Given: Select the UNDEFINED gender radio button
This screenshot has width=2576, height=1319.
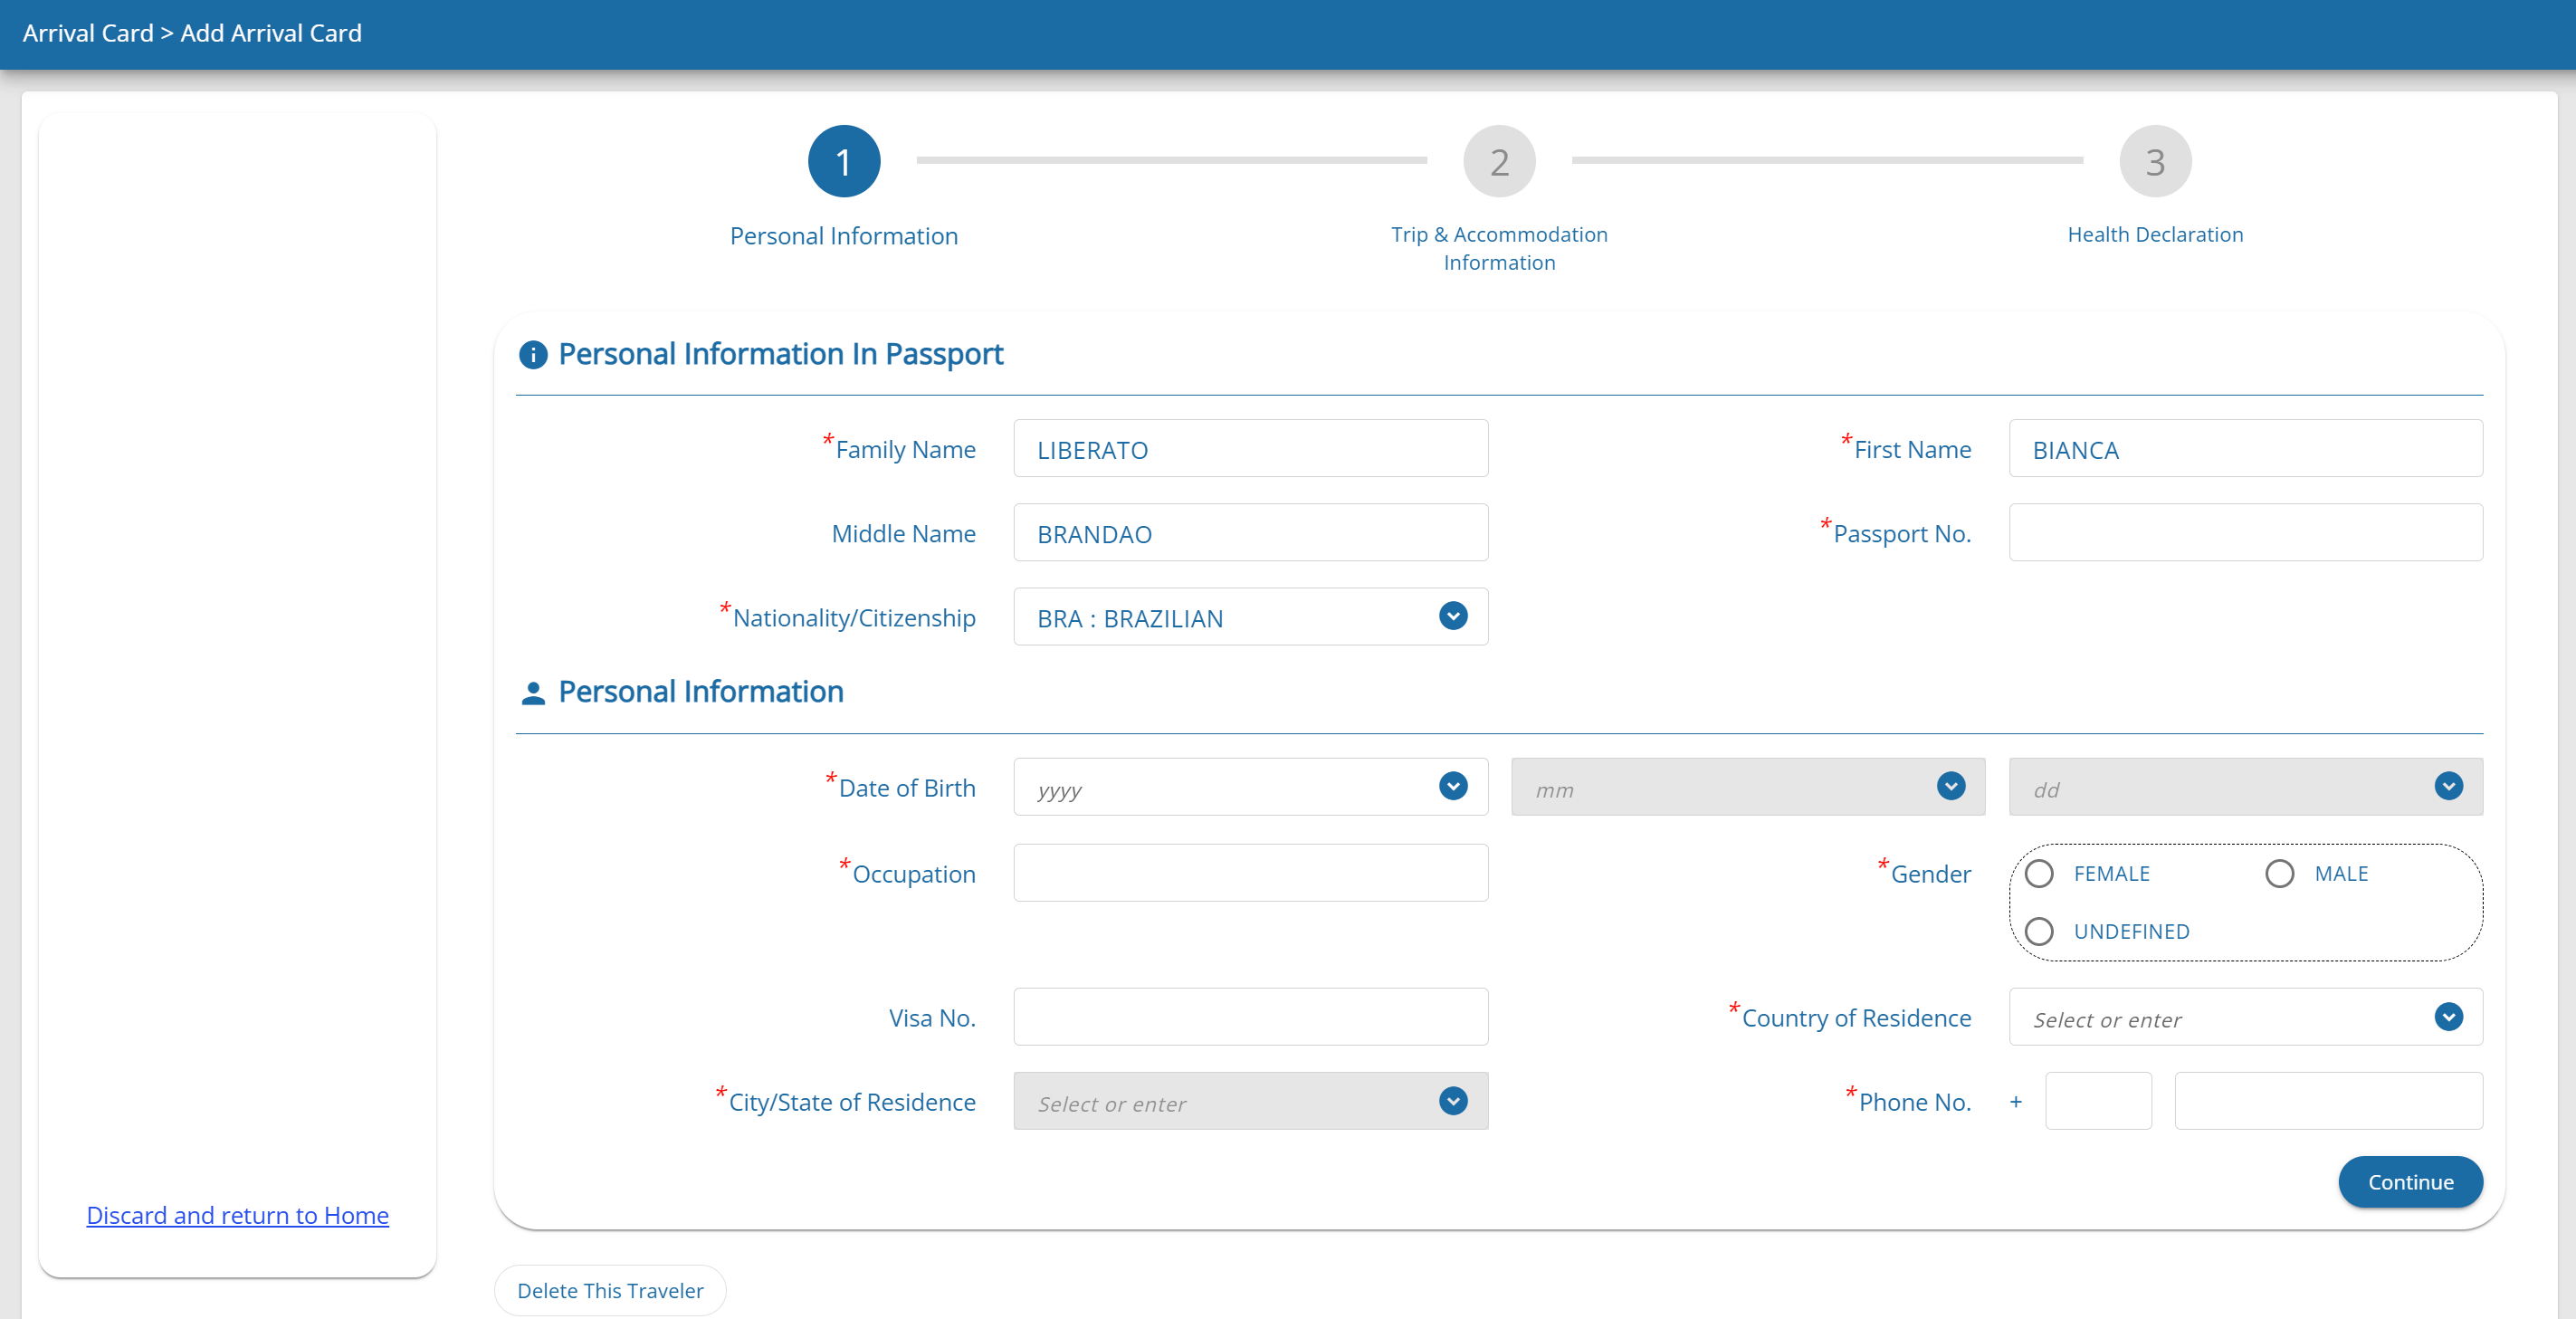Looking at the screenshot, I should (x=2039, y=932).
